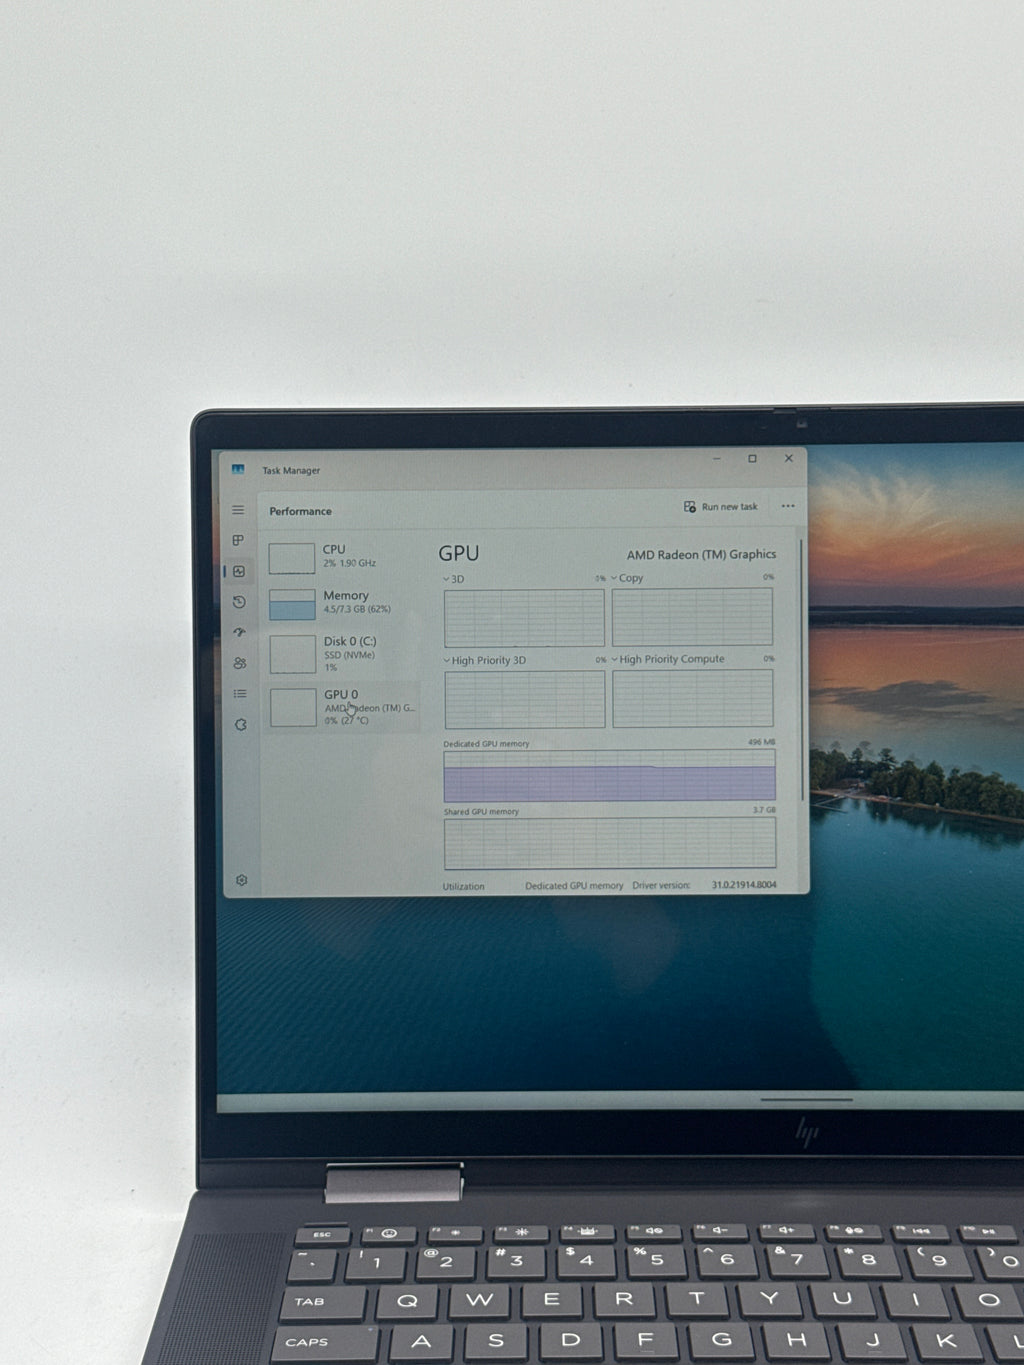Screen dimensions: 1024x1365
Task: Expand the Copy engine dropdown
Action: coord(627,578)
